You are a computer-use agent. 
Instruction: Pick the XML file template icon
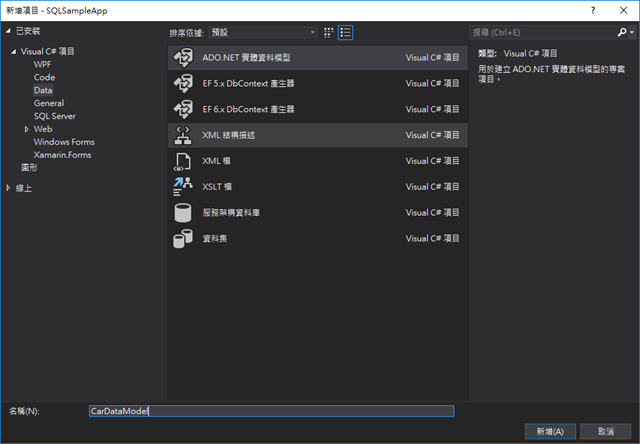pyautogui.click(x=182, y=161)
